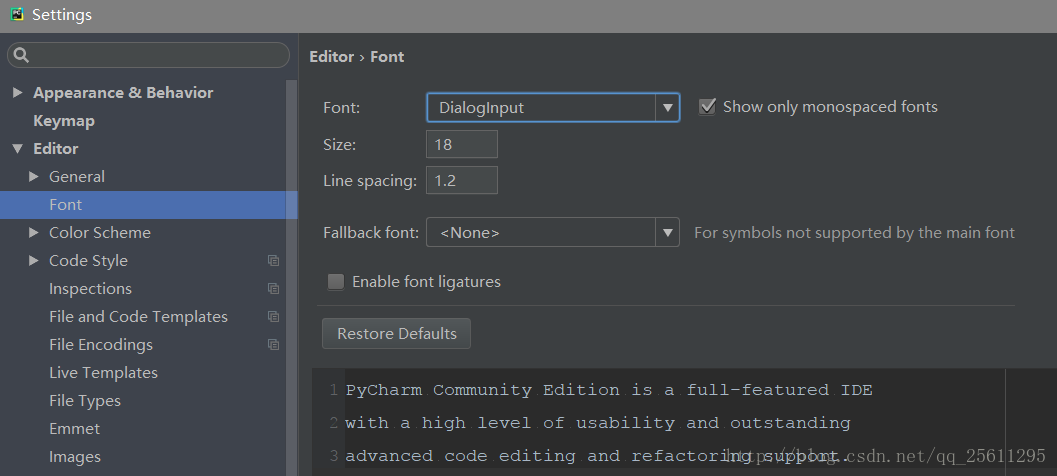Expand the Color Scheme node

(34, 233)
